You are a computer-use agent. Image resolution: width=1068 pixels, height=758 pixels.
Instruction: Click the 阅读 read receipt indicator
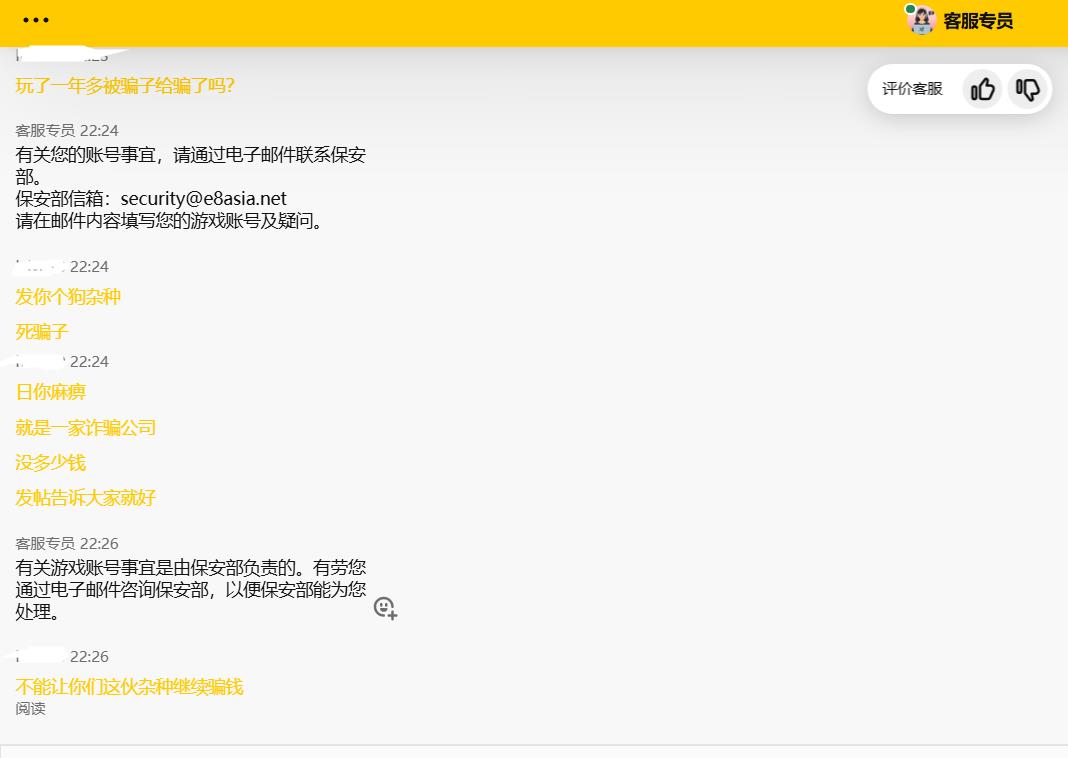pos(30,708)
